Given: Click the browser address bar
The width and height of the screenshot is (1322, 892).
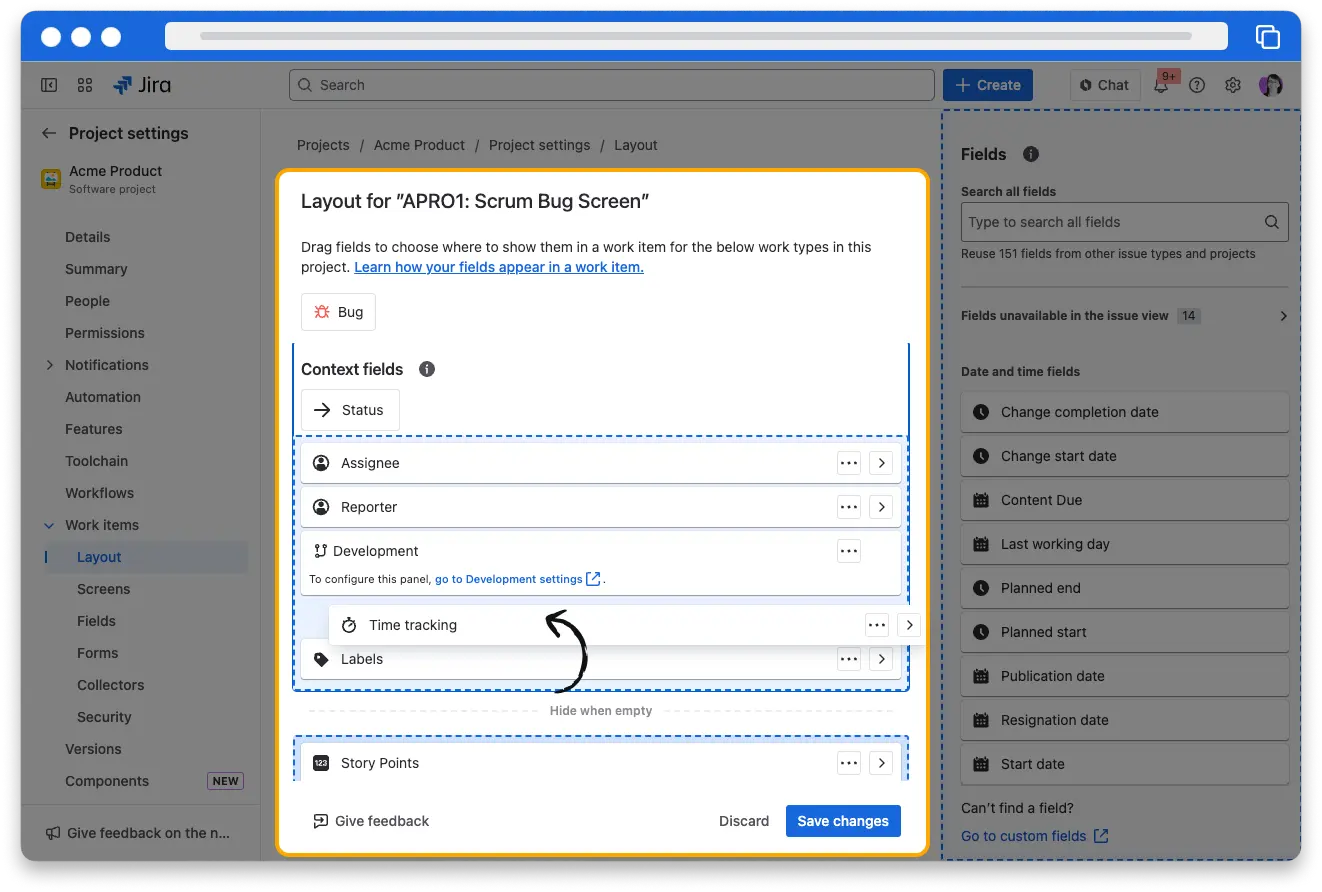Looking at the screenshot, I should 695,36.
